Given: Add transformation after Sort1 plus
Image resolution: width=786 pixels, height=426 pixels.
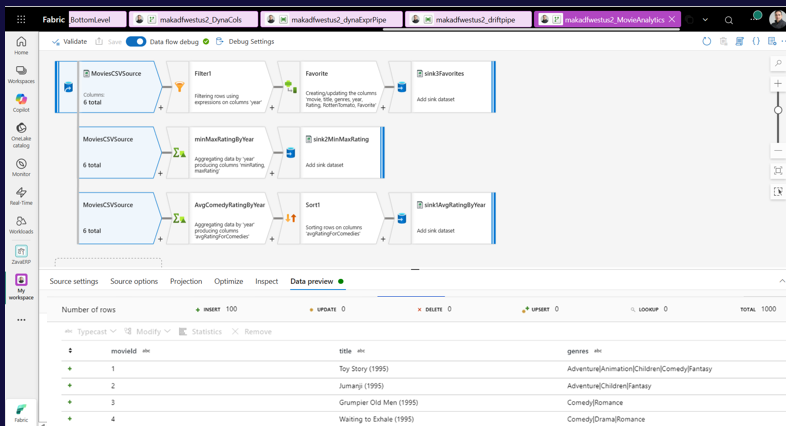Looking at the screenshot, I should click(x=383, y=239).
